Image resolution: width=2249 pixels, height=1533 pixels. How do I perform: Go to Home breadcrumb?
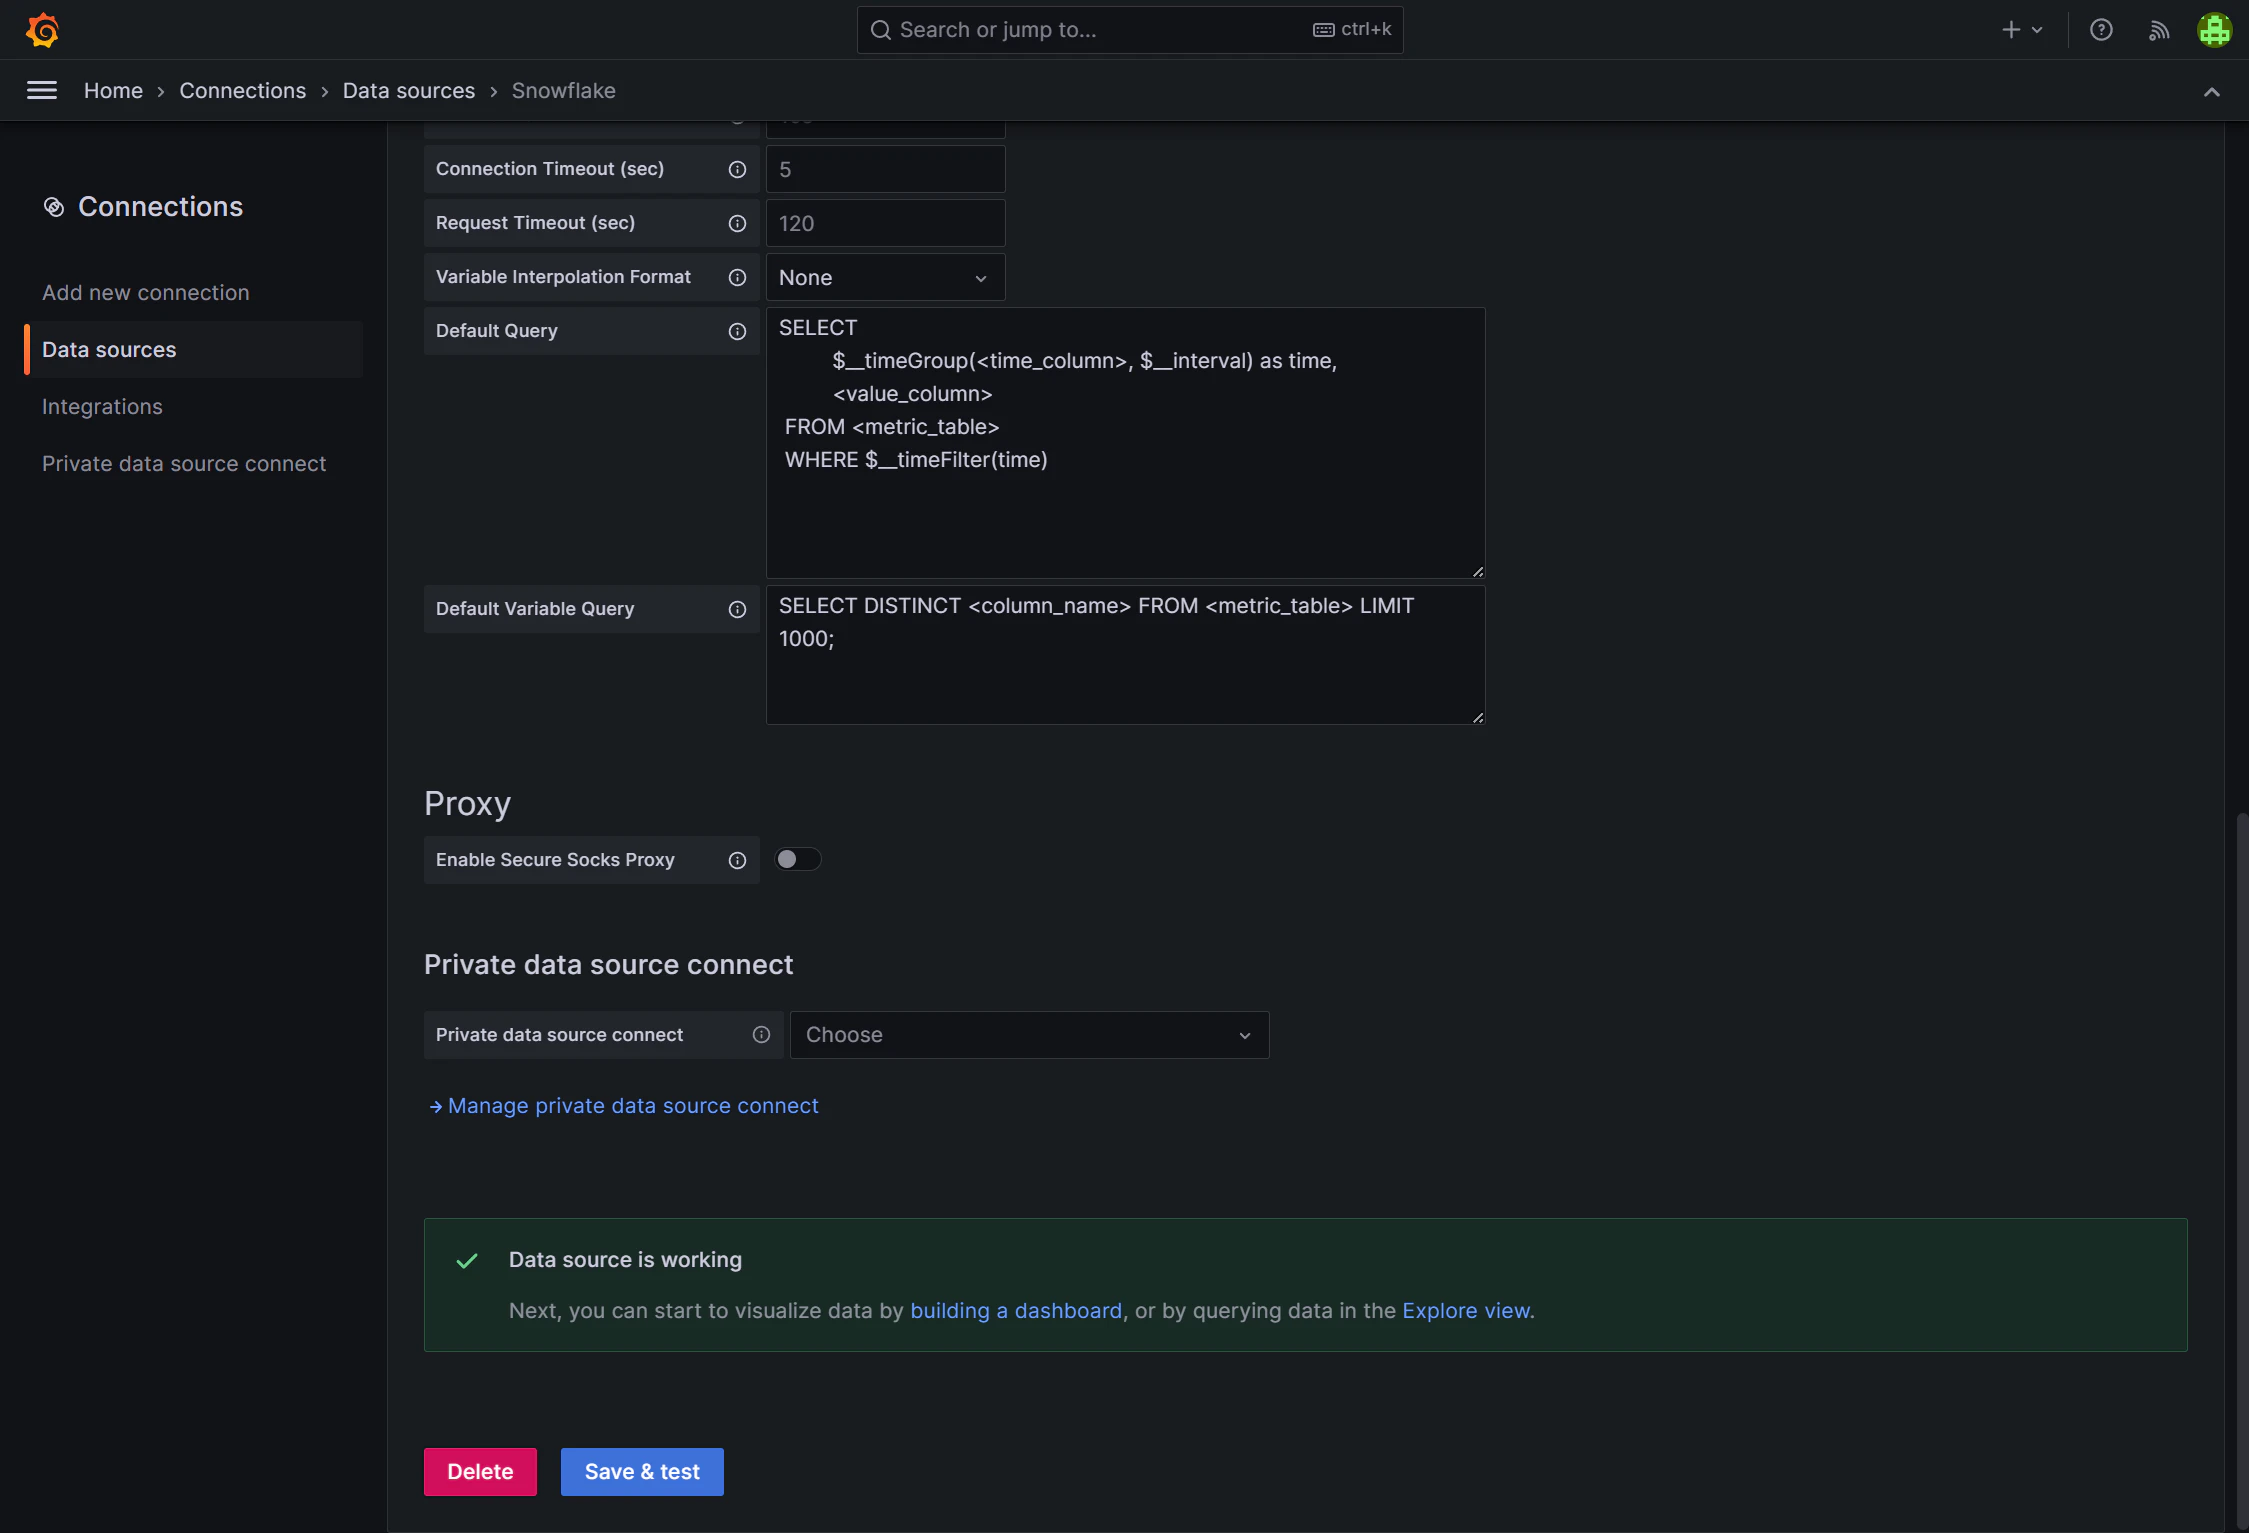coord(113,90)
